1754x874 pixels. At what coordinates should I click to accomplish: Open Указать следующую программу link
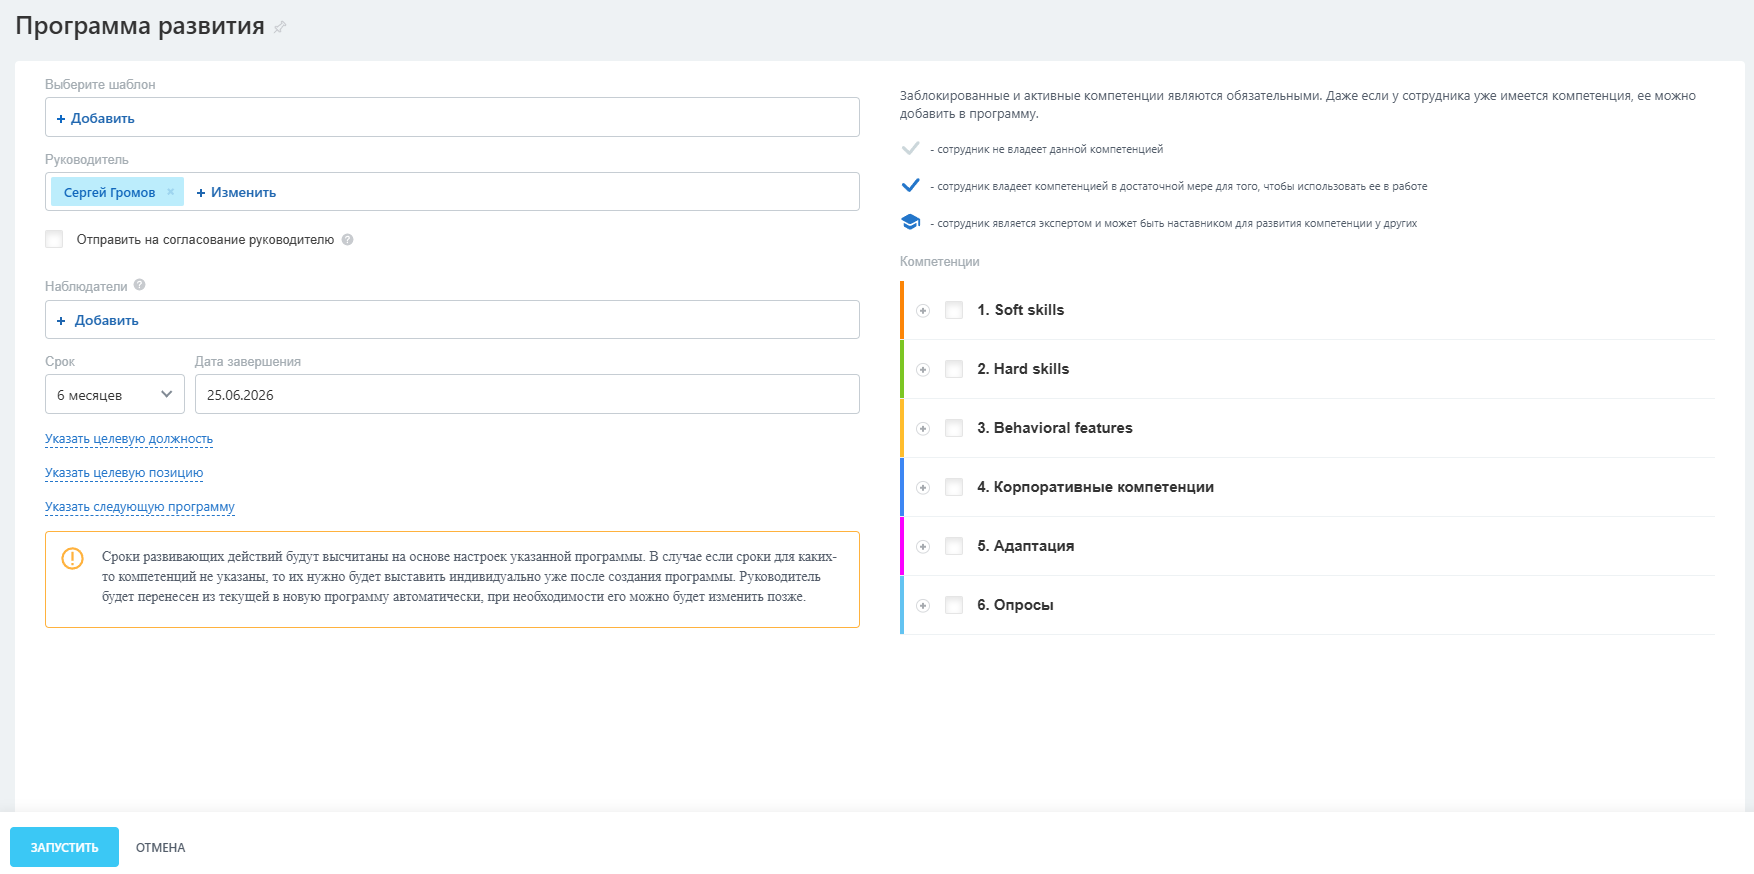[140, 507]
